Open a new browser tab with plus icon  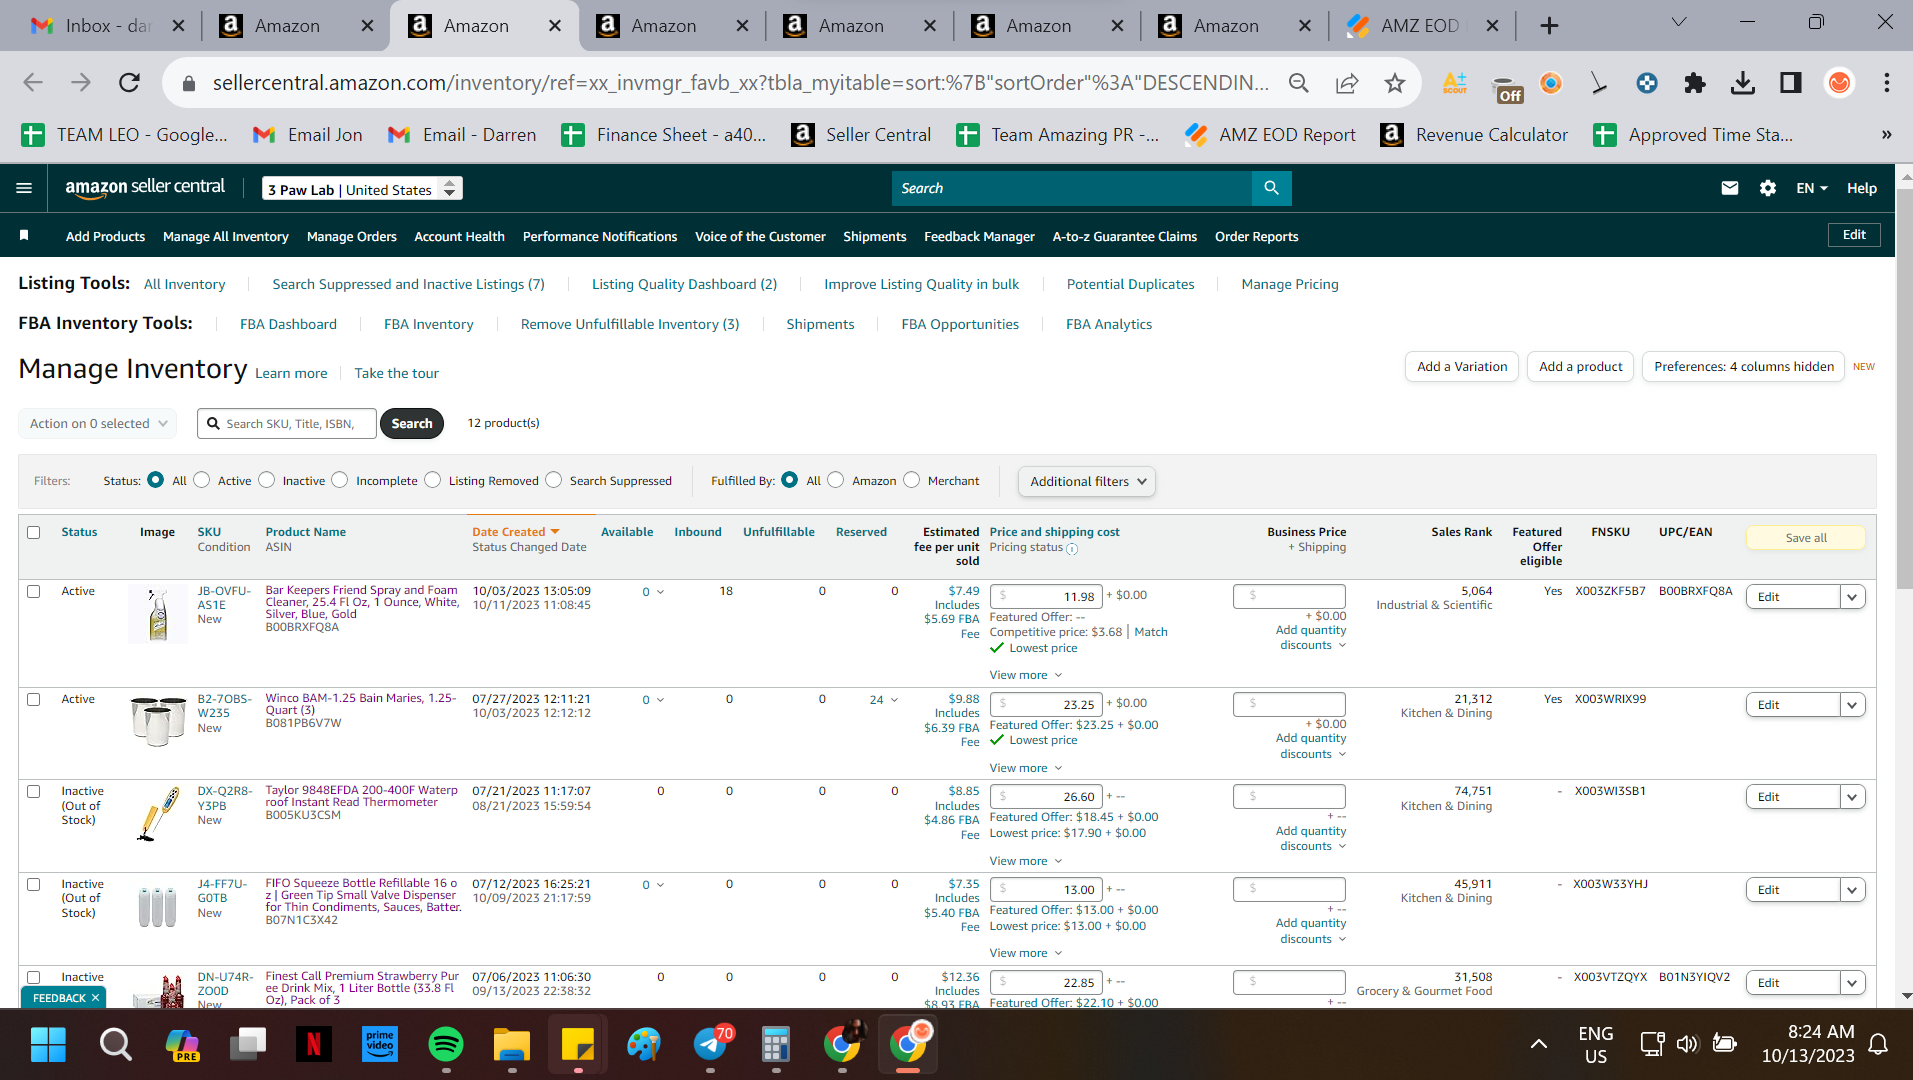click(1549, 26)
